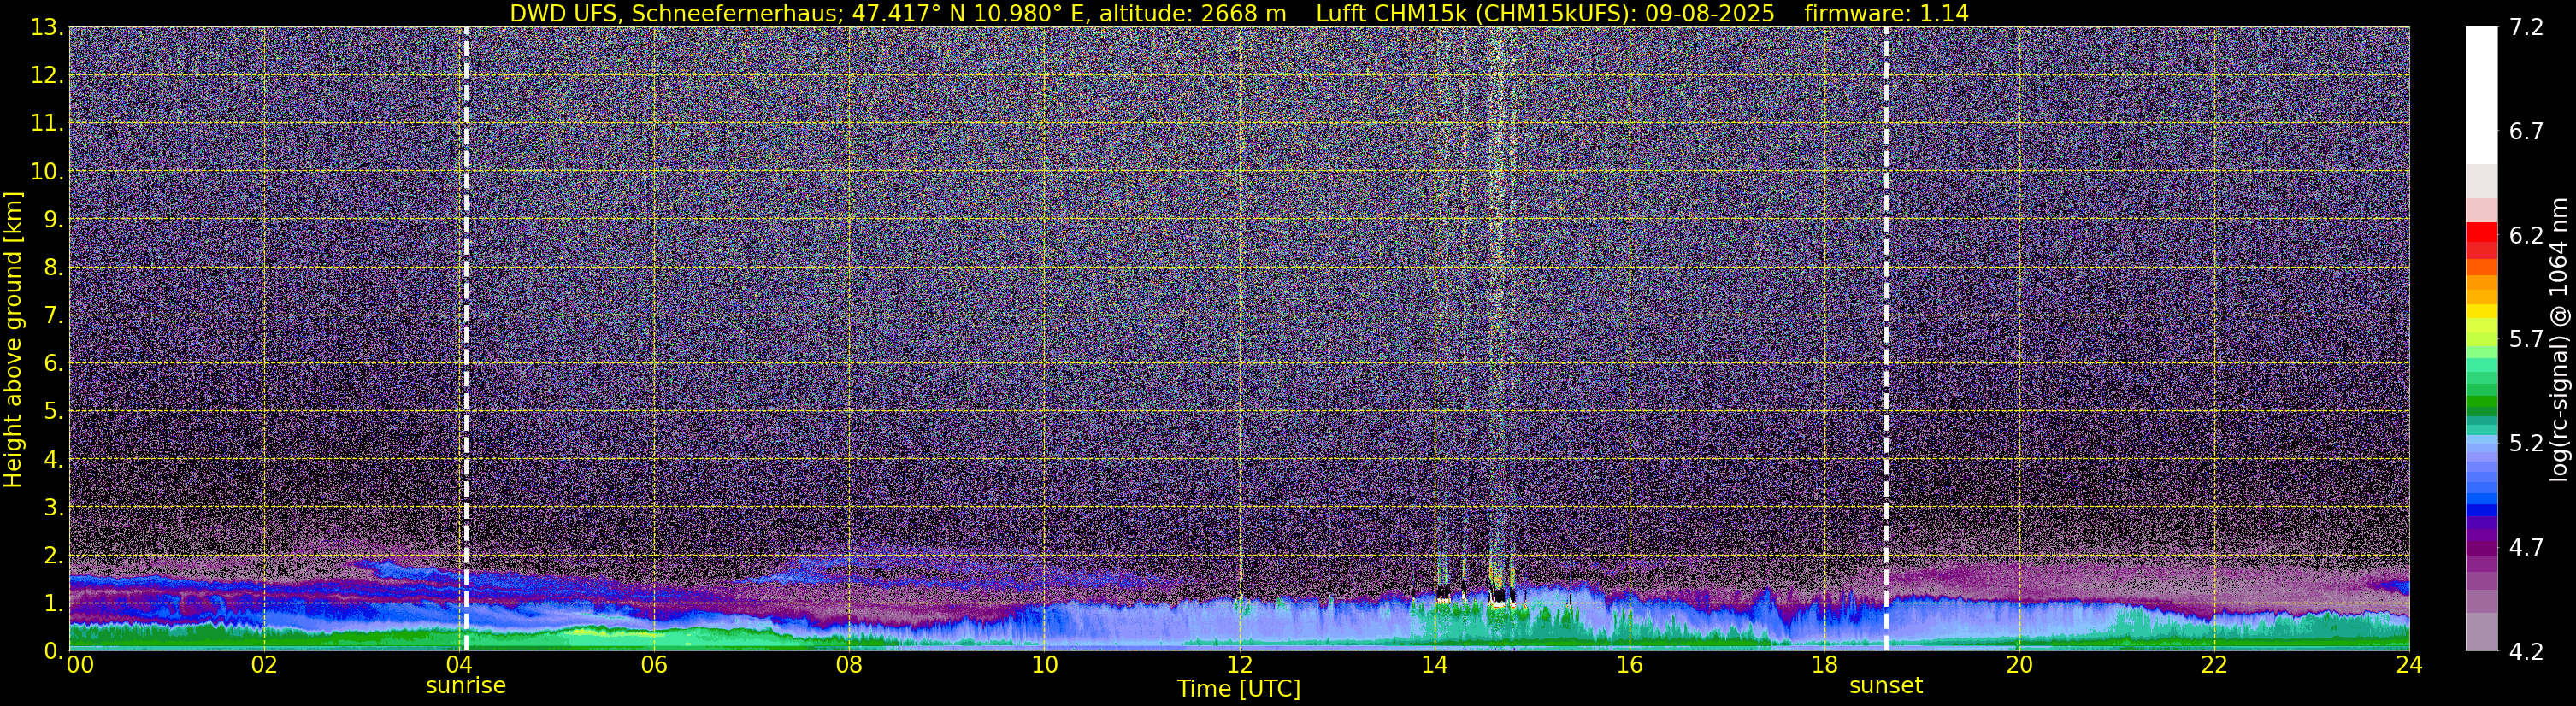The width and height of the screenshot is (2576, 706).
Task: Click the dashed white sunset marker line
Action: pyautogui.click(x=1886, y=339)
